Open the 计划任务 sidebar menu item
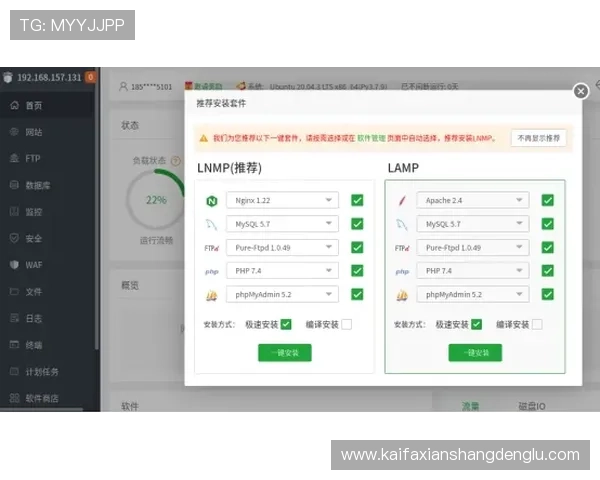This screenshot has height=480, width=600. pos(47,372)
